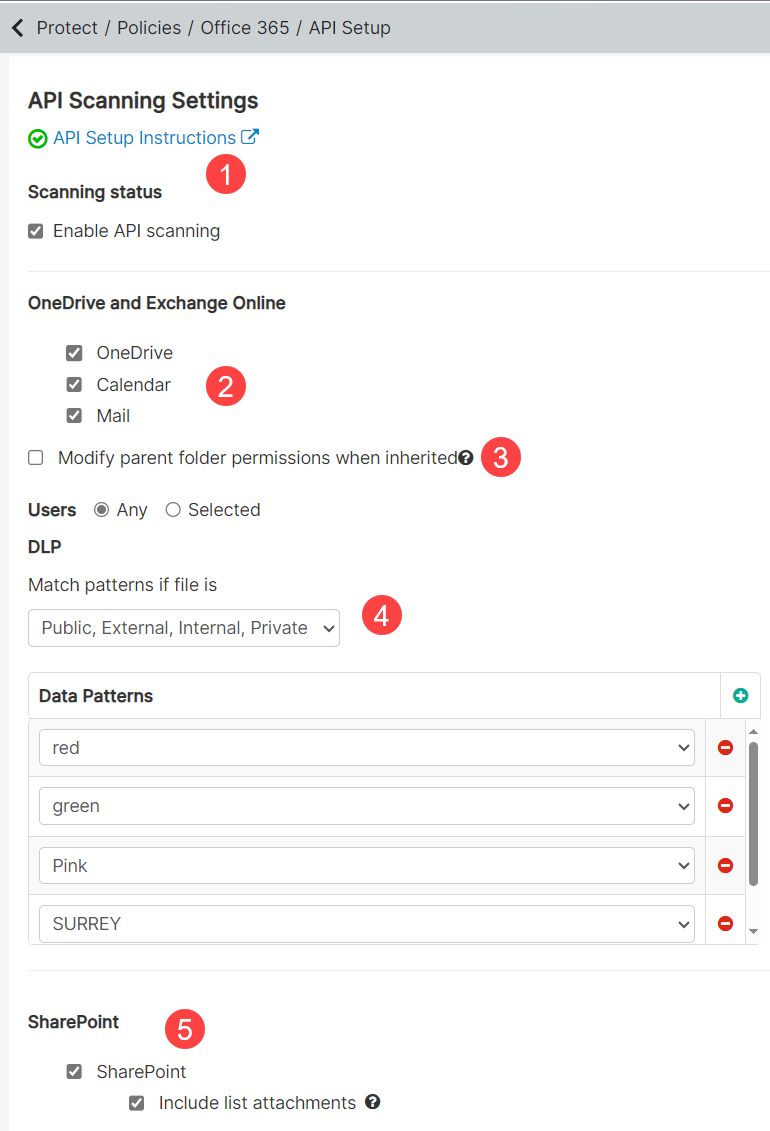
Task: Enable Modify parent folder permissions when inherited
Action: click(x=35, y=457)
